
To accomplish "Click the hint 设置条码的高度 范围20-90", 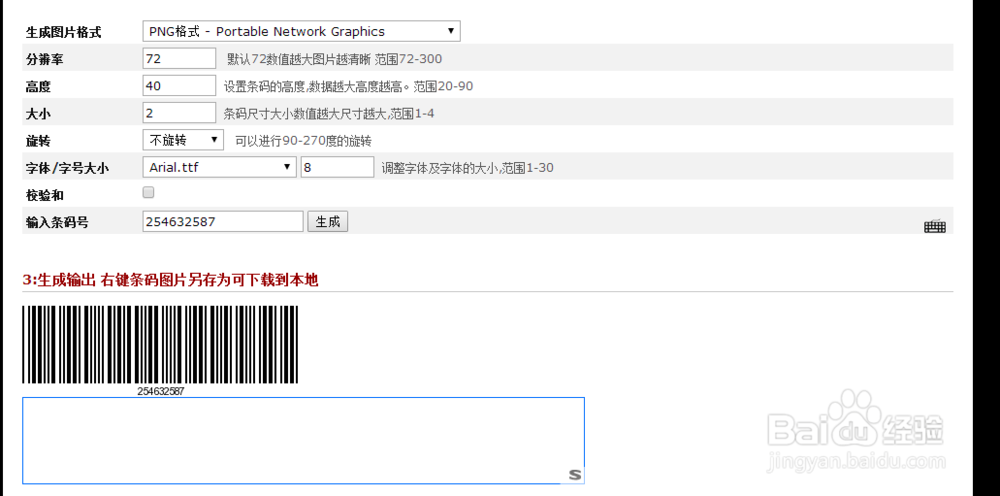I will pyautogui.click(x=348, y=86).
